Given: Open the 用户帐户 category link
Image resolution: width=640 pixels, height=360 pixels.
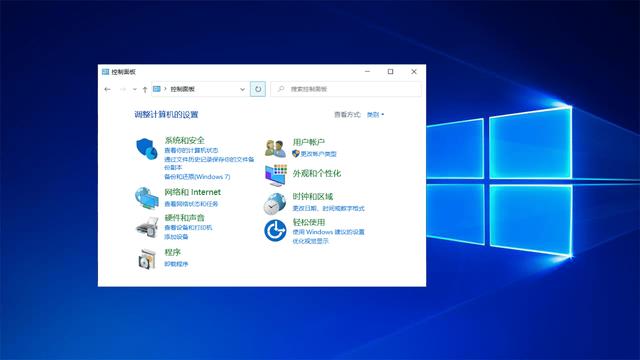Looking at the screenshot, I should [x=309, y=142].
